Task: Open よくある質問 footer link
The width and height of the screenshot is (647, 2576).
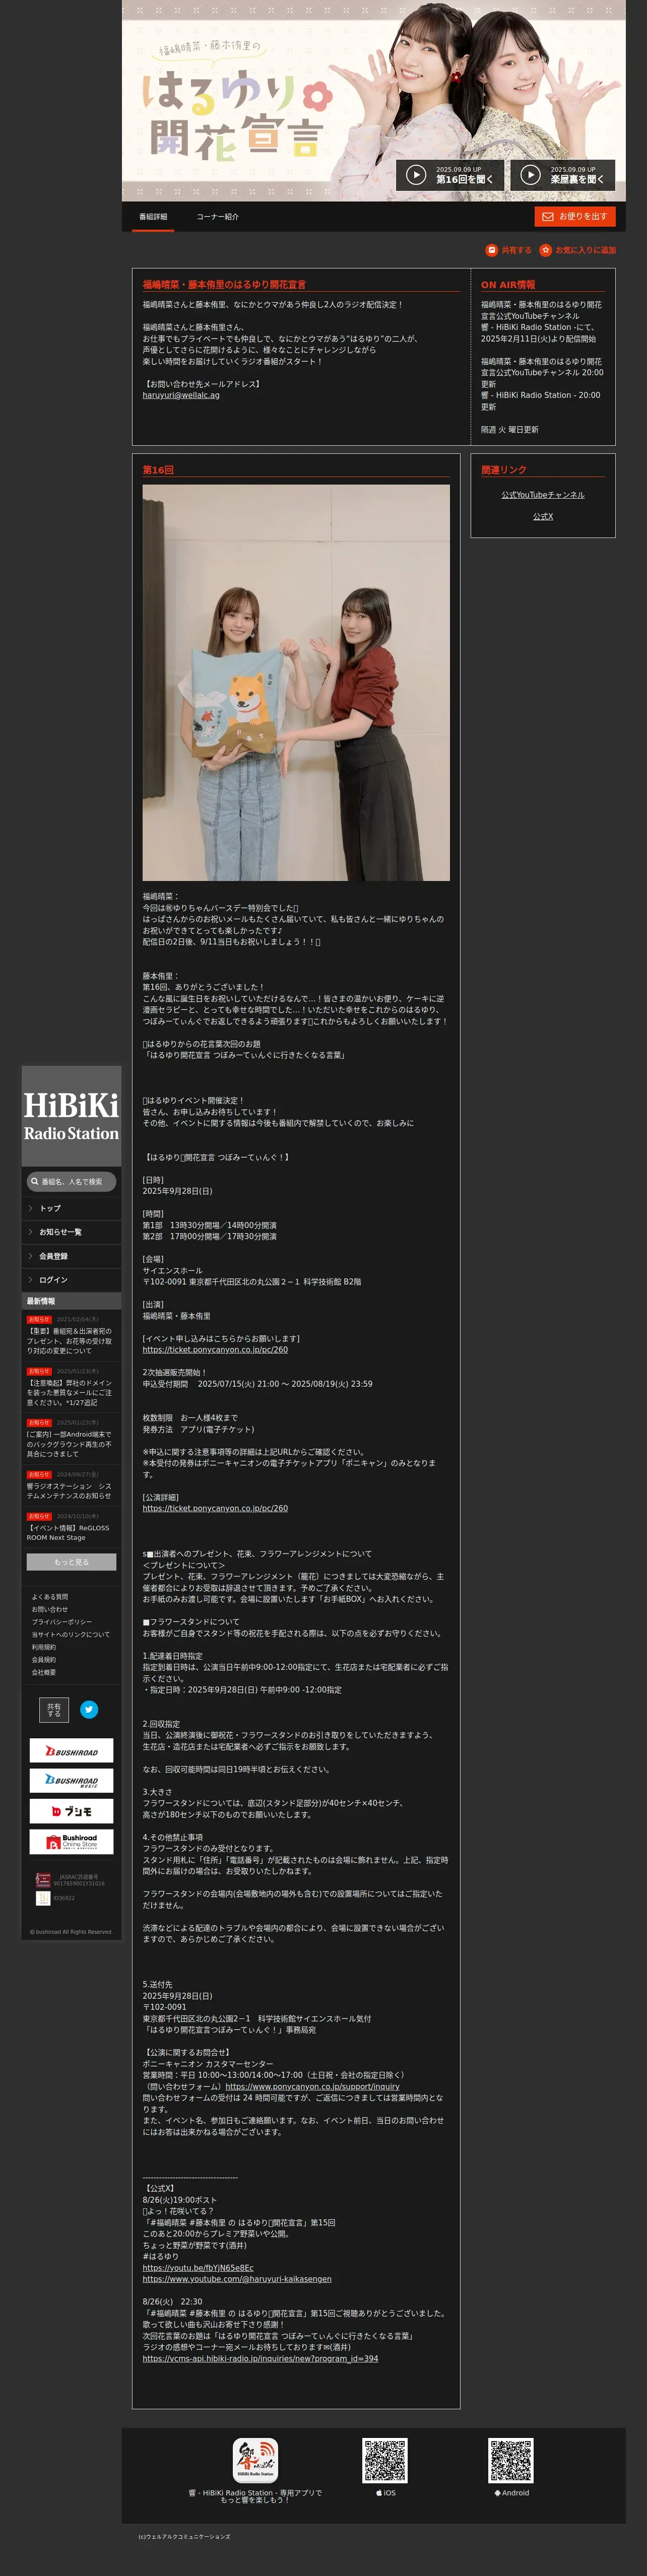Action: pos(50,1597)
